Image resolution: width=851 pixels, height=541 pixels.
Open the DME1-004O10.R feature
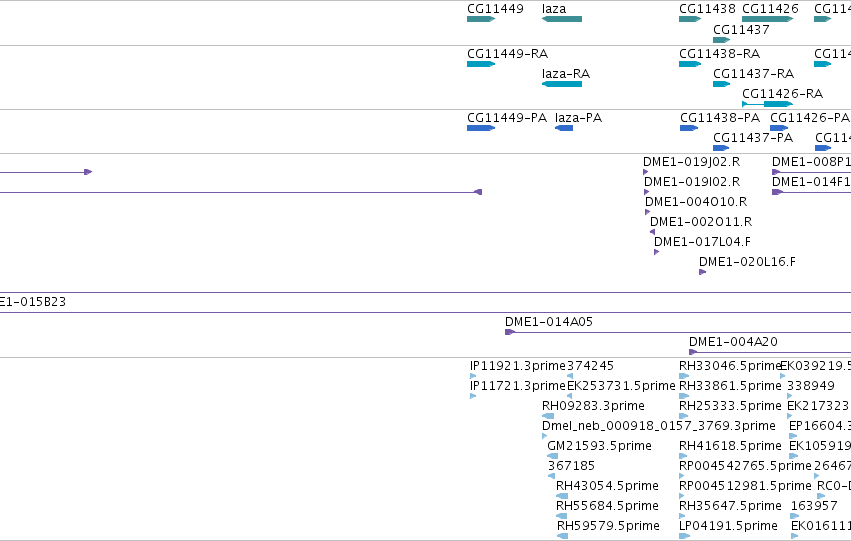[x=647, y=212]
